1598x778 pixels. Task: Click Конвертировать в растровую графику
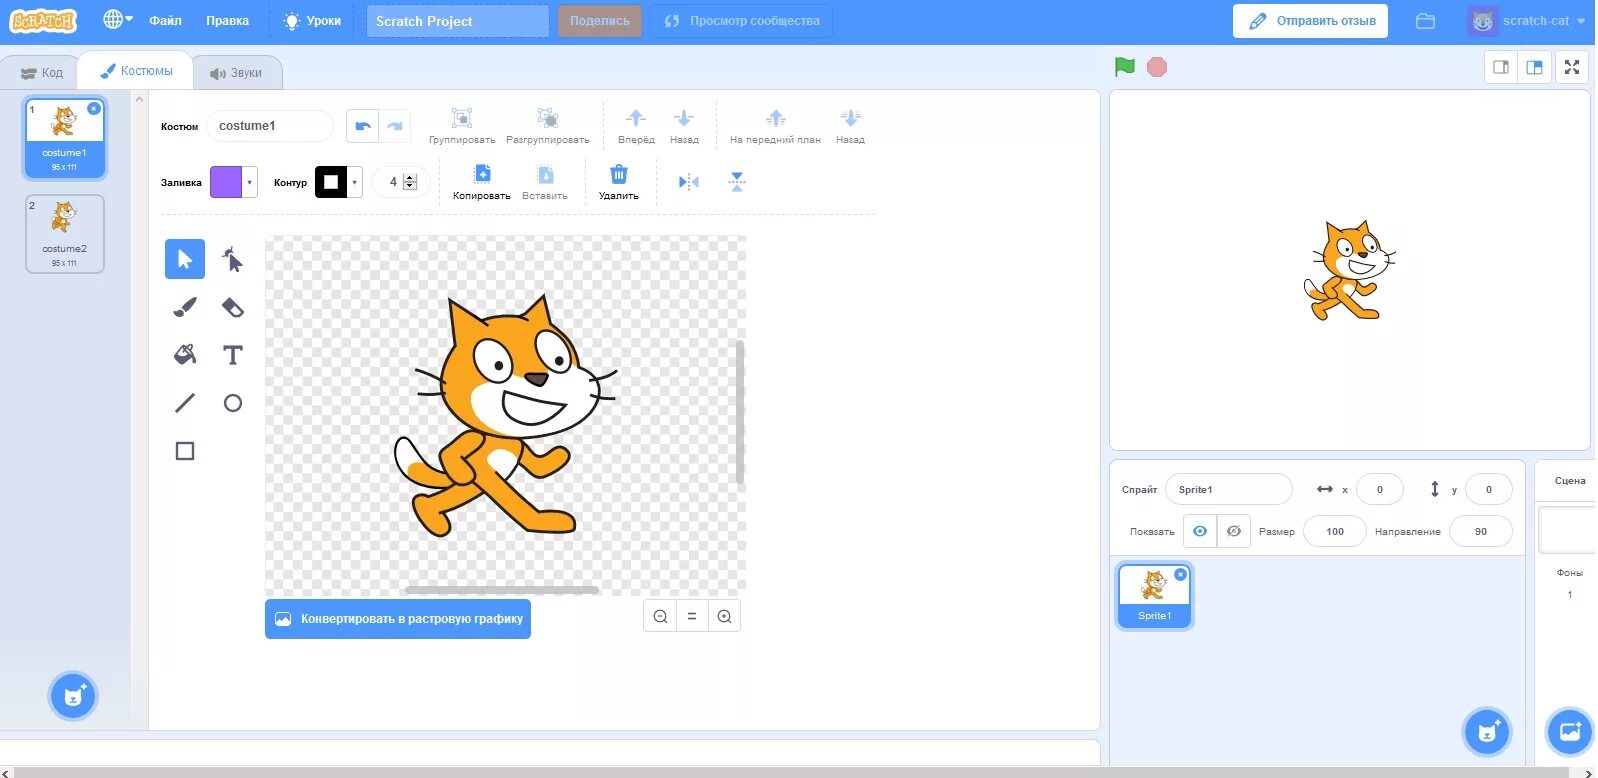(x=398, y=619)
